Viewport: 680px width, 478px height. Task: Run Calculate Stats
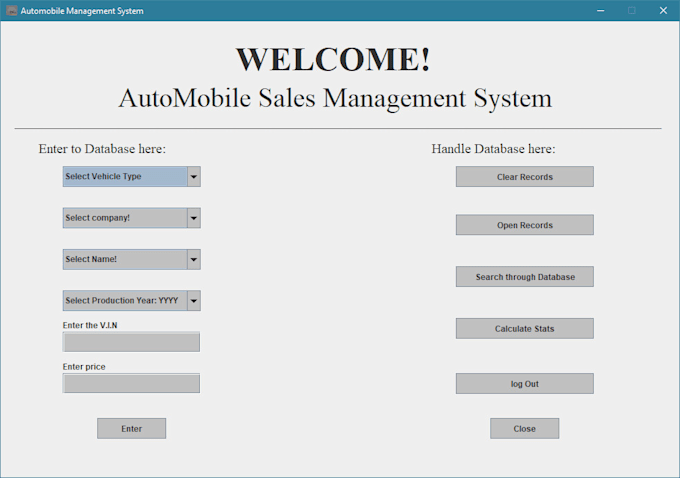[x=524, y=329]
